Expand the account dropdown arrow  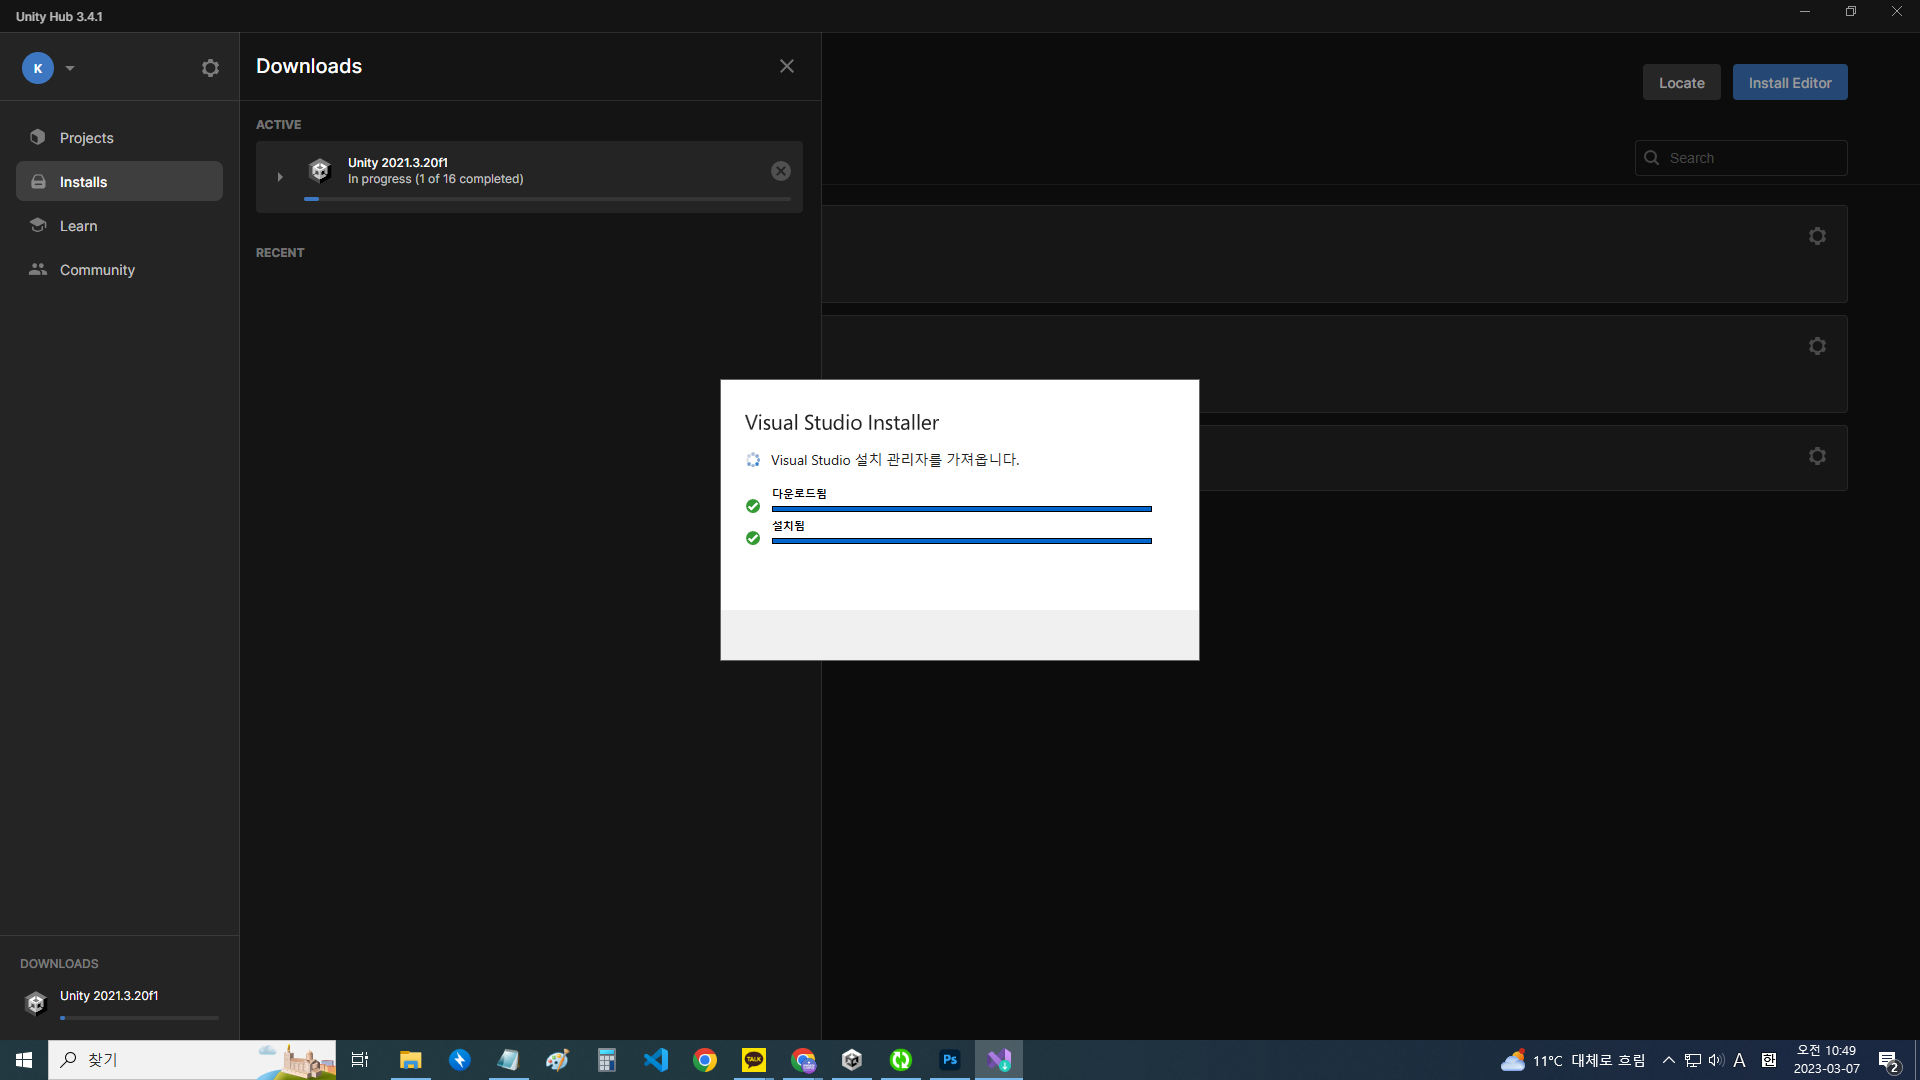pos(70,69)
